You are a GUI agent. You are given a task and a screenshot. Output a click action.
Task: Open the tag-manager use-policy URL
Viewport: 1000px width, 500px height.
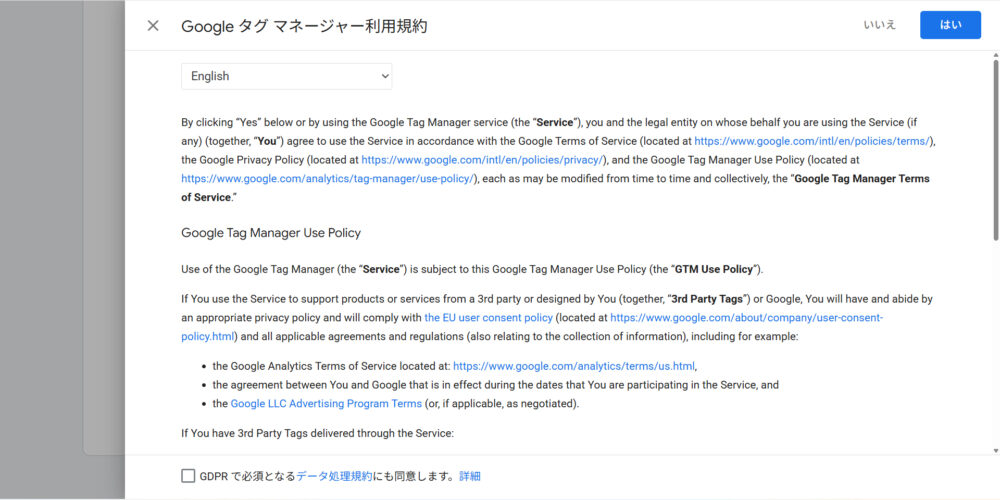tap(329, 179)
